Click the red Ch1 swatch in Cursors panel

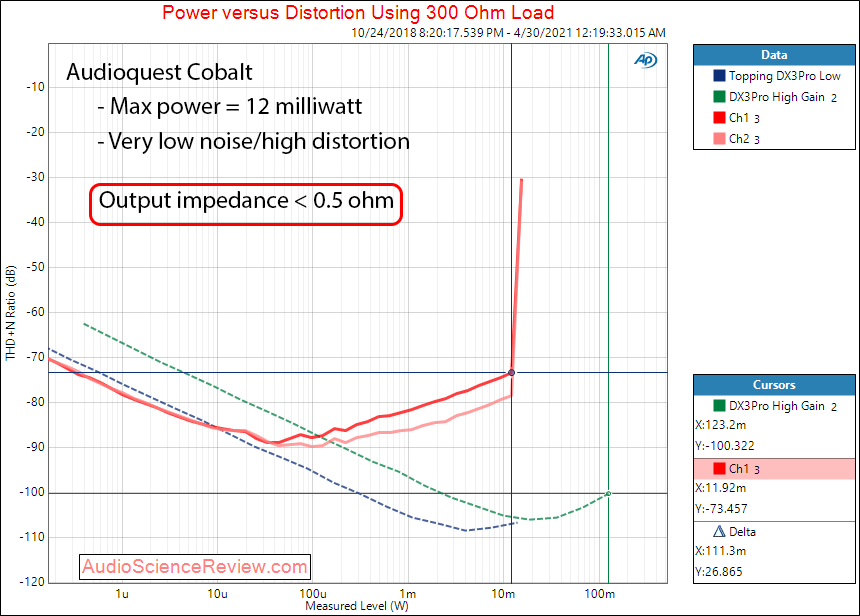[x=719, y=468]
